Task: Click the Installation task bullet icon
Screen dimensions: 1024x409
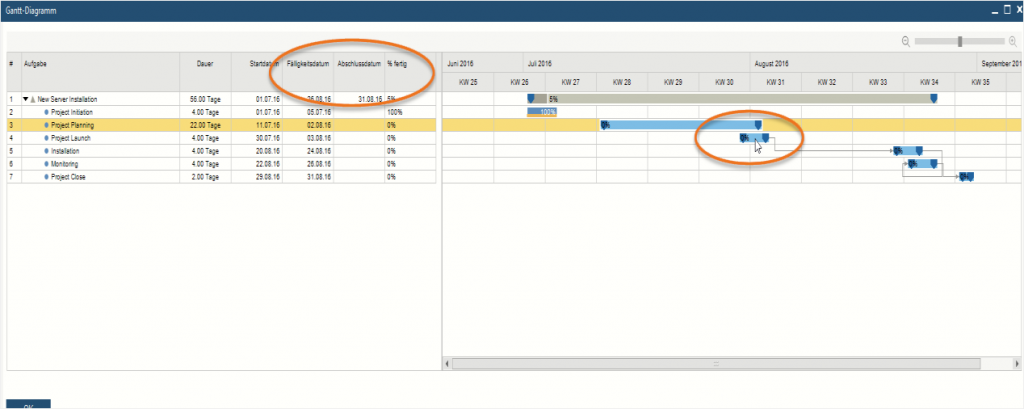Action: click(46, 151)
